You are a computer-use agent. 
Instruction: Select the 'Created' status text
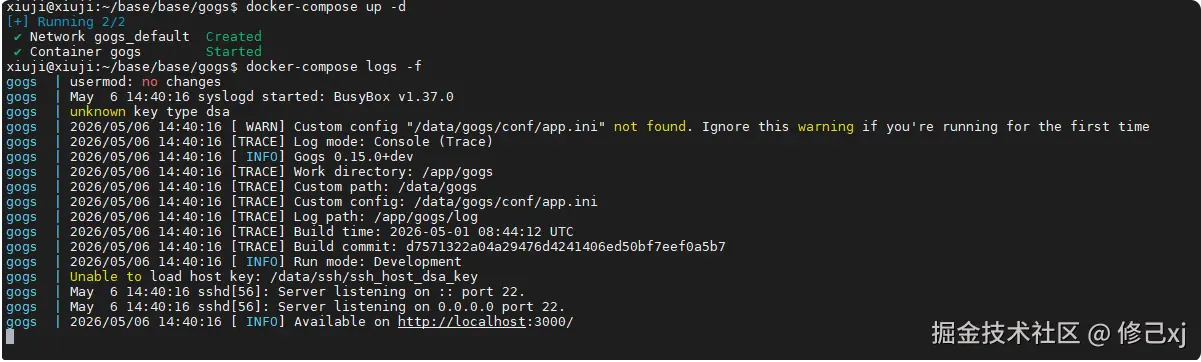pyautogui.click(x=233, y=37)
